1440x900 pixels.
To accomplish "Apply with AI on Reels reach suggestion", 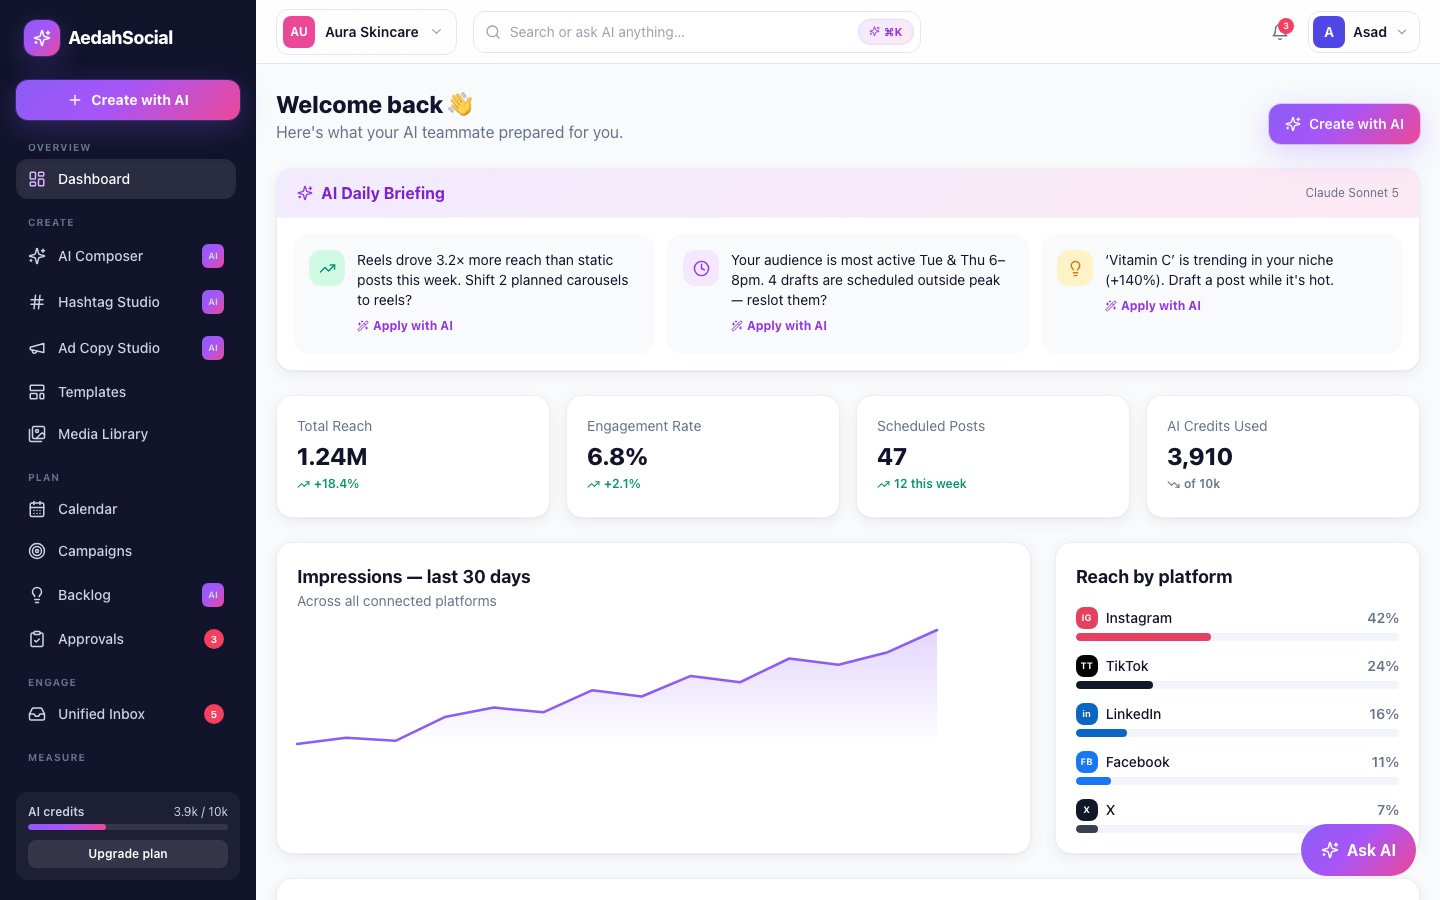I will click(405, 326).
